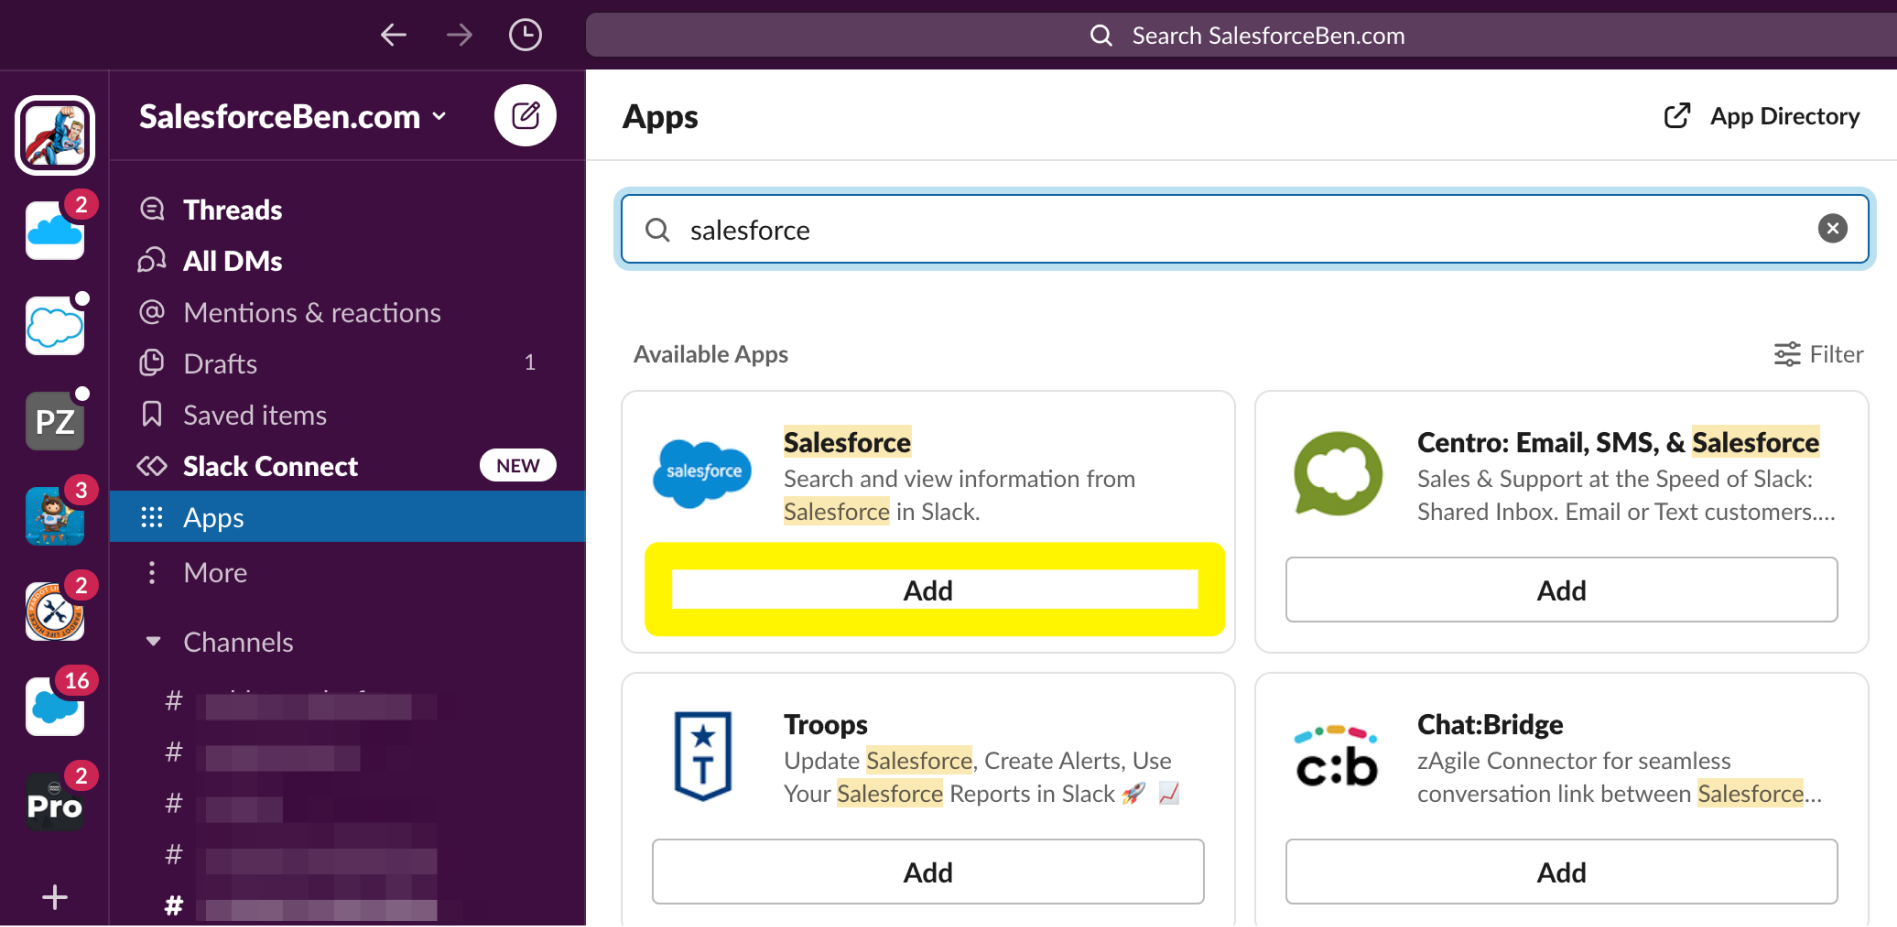Image resolution: width=1897 pixels, height=927 pixels.
Task: Click the salesforce apps search field
Action: 1244,229
